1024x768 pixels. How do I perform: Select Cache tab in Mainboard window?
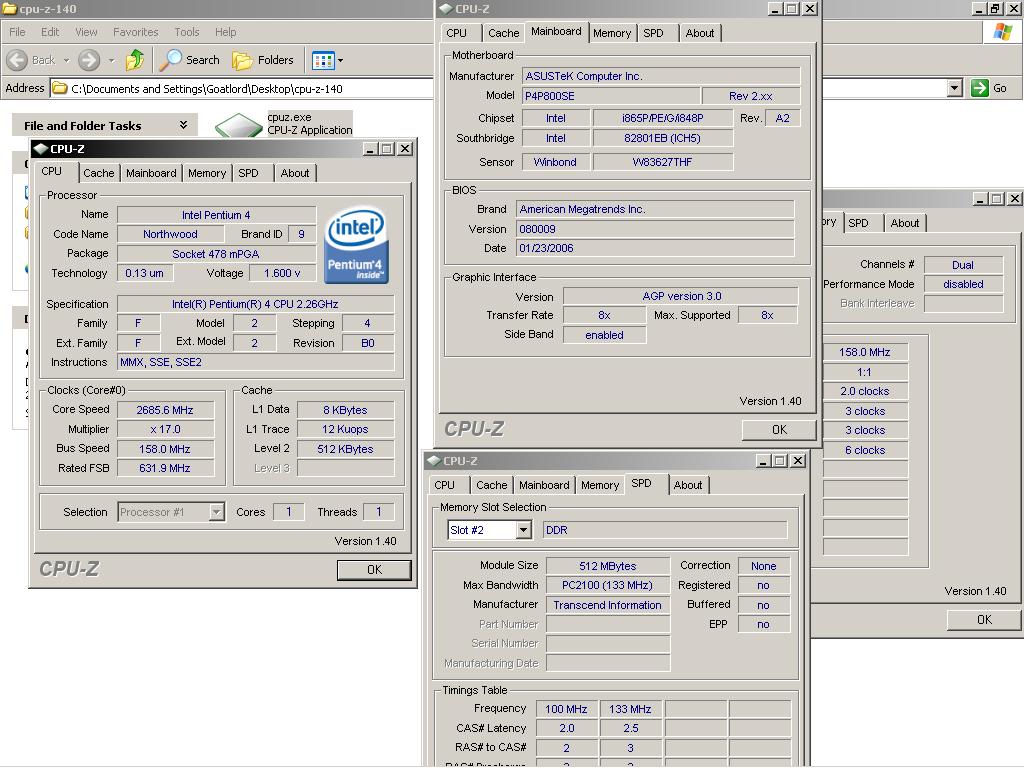[504, 33]
